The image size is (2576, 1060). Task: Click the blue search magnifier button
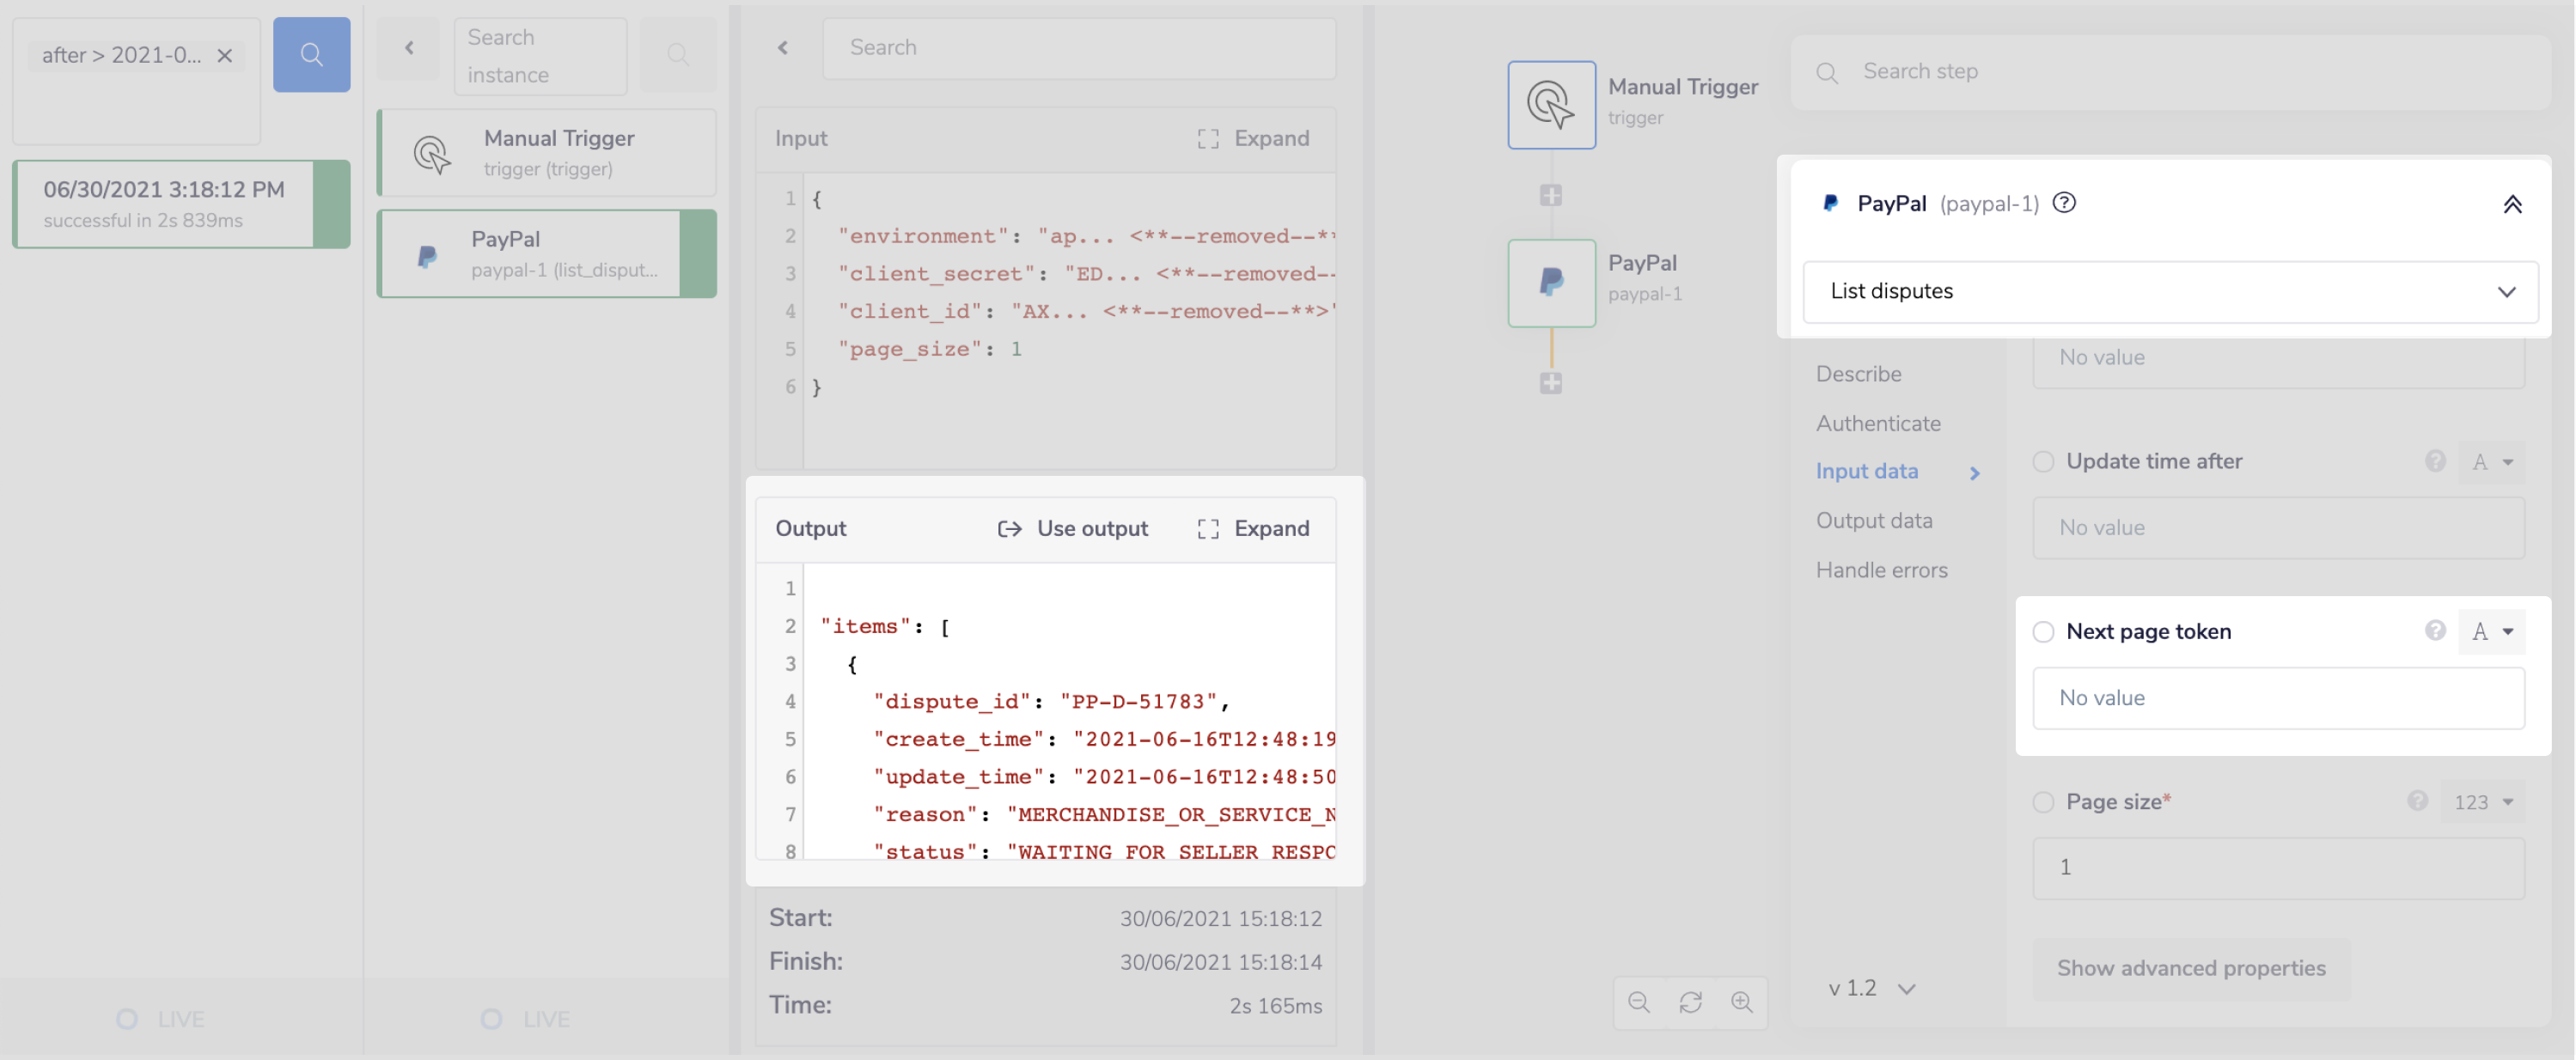click(x=311, y=54)
